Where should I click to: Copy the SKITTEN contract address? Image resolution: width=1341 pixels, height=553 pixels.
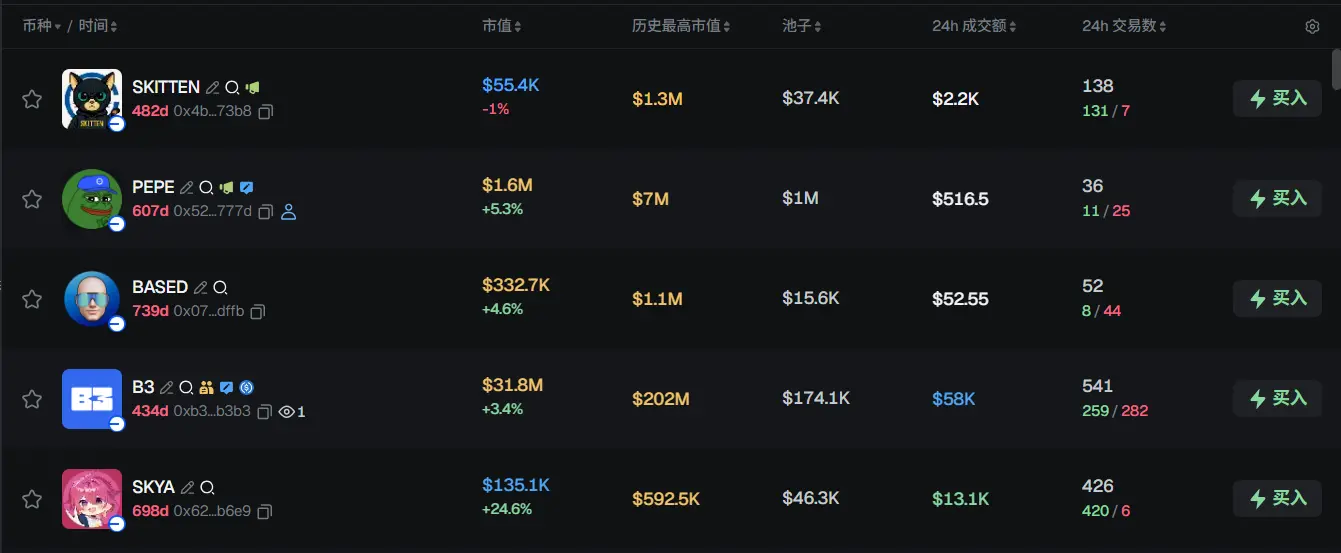tap(265, 112)
